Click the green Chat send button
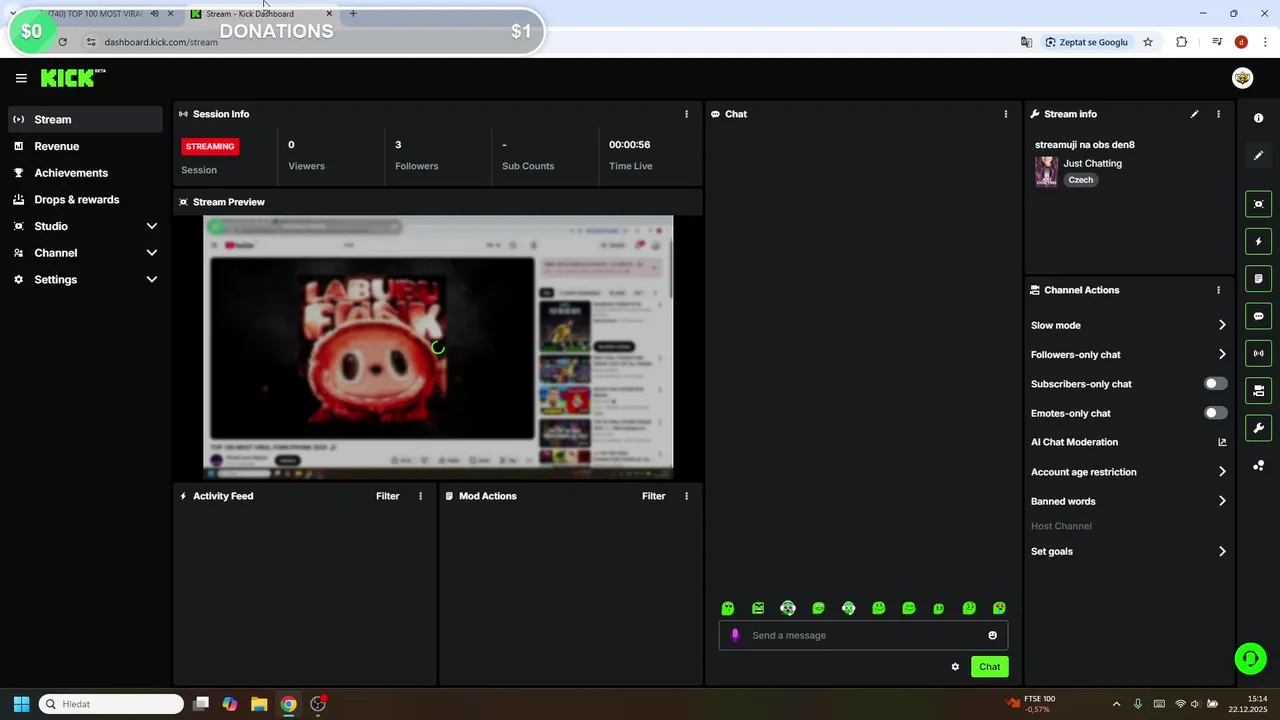This screenshot has height=720, width=1280. click(989, 667)
